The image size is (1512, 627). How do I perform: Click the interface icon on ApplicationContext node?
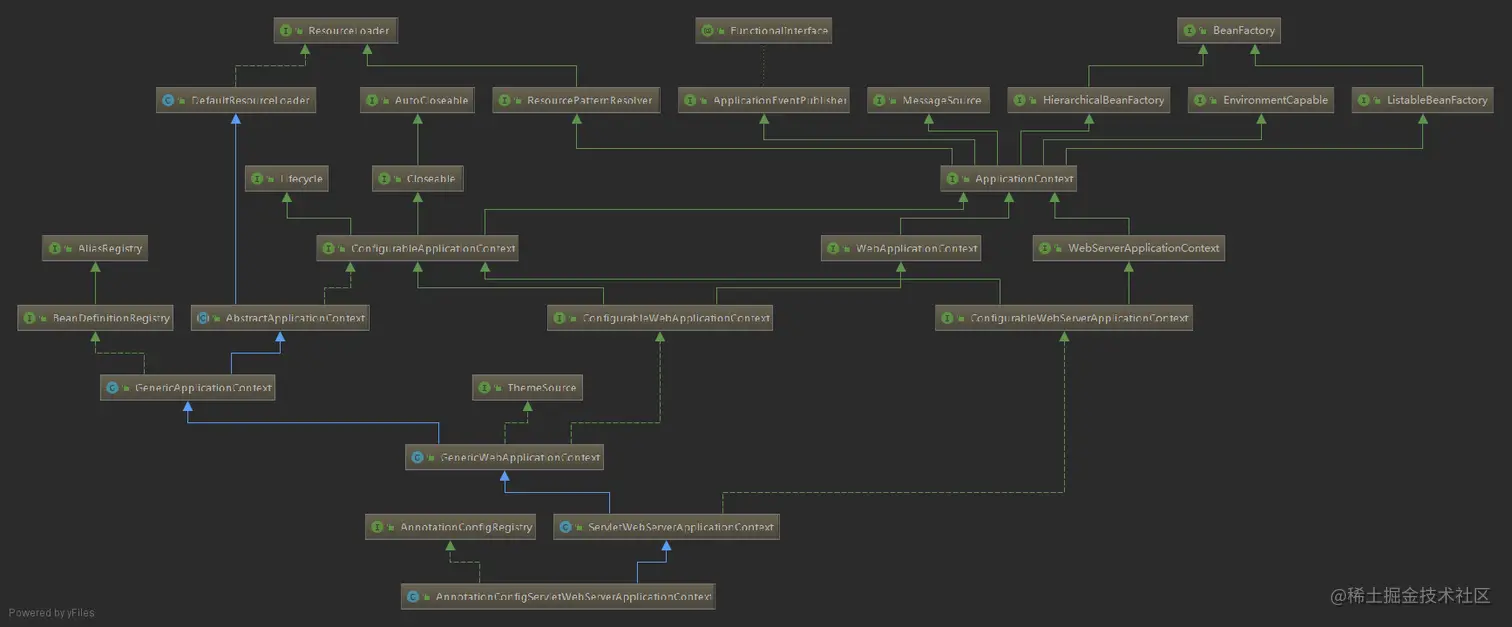pyautogui.click(x=952, y=178)
